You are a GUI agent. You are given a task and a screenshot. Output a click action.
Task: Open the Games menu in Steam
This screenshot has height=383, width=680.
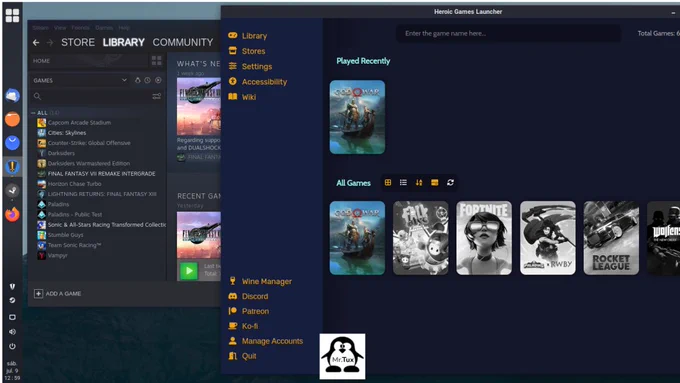point(104,28)
